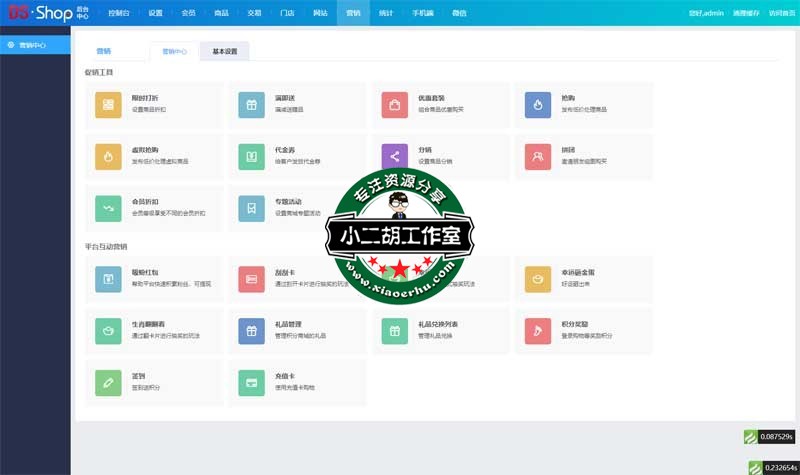Open the 代金券 voucher icon
Screen dimensions: 800x475
[251, 156]
